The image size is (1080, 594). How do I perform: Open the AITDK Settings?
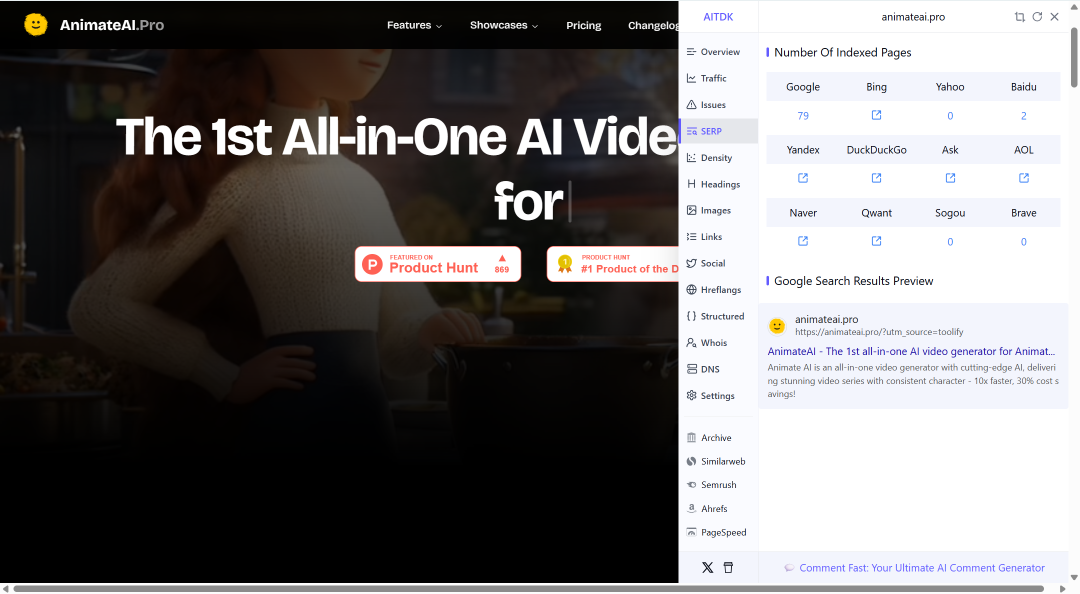coord(718,396)
